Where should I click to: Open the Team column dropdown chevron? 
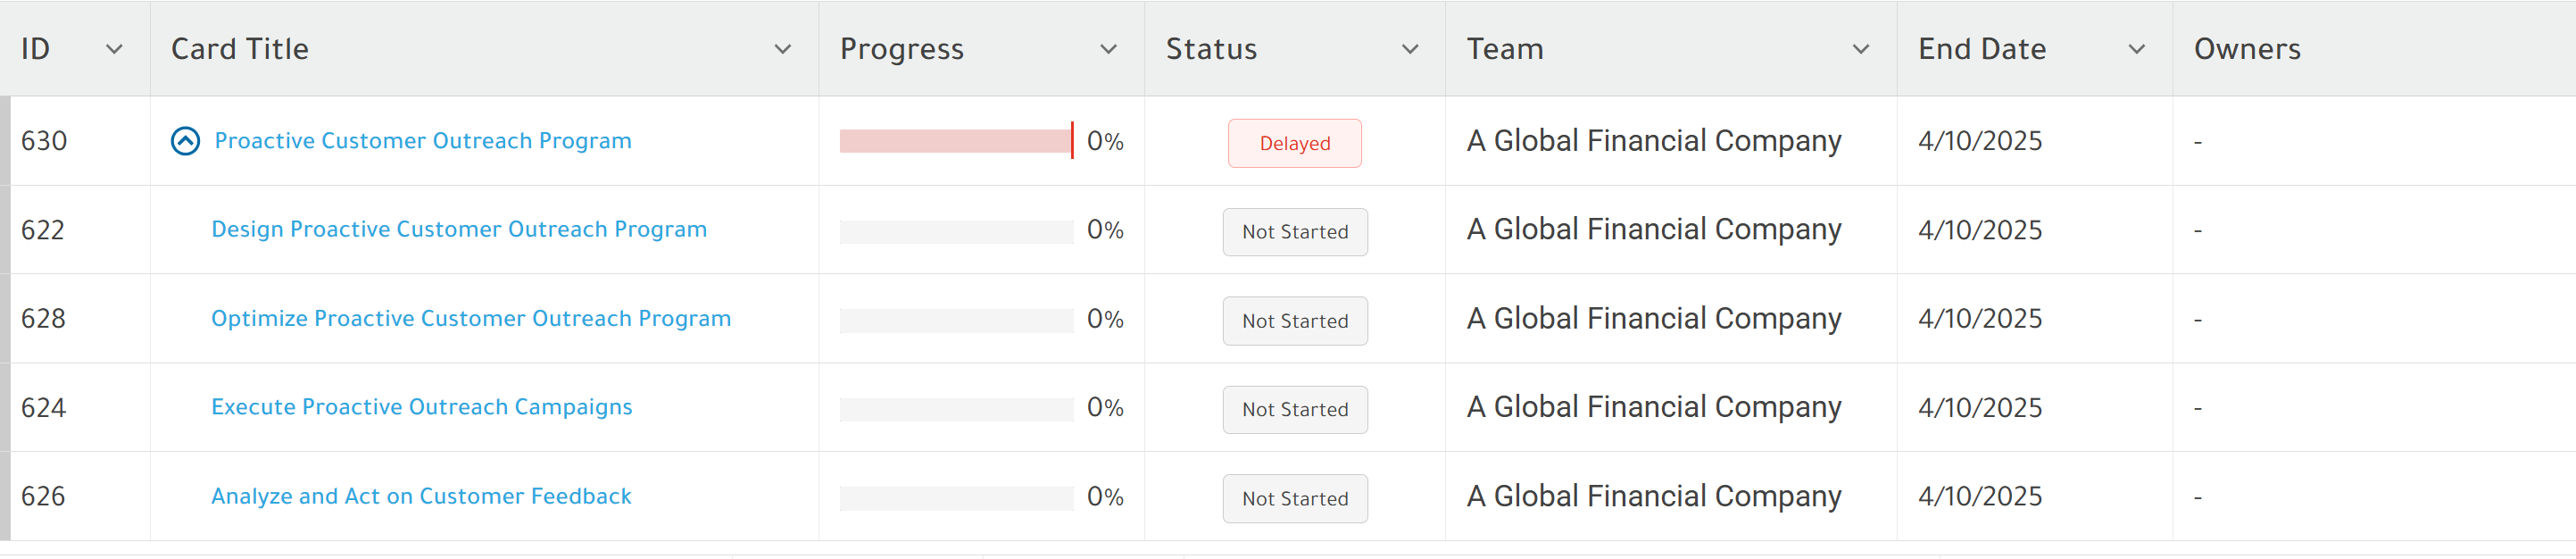click(1861, 49)
